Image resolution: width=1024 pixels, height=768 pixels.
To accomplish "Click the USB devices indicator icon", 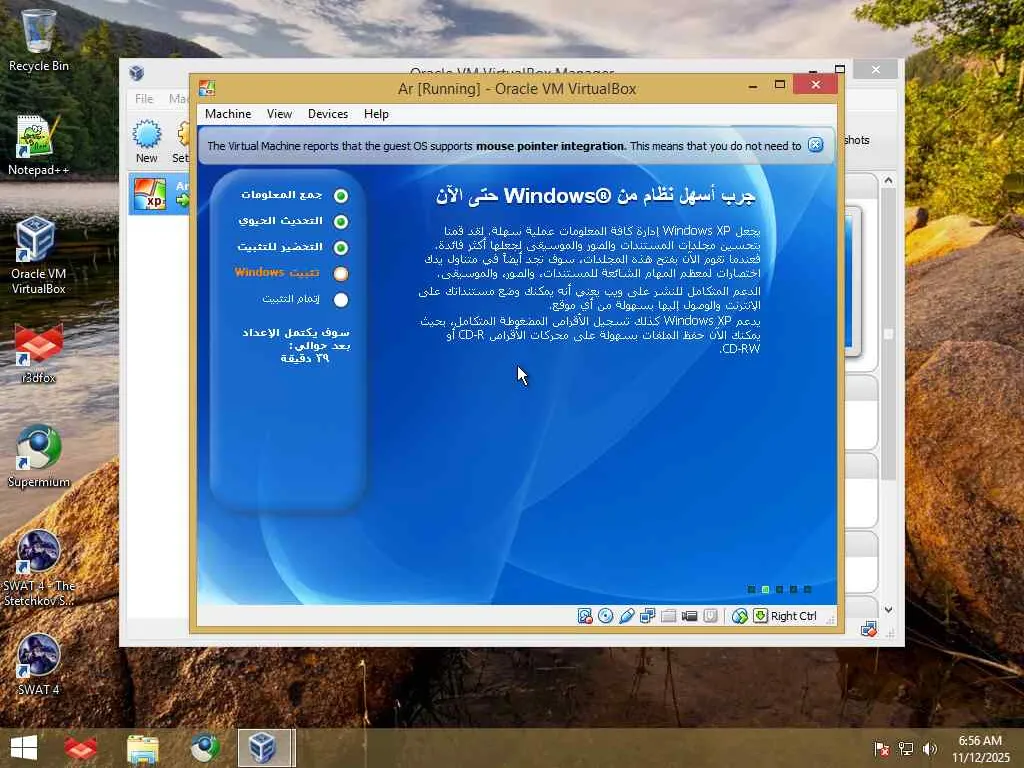I will coord(626,616).
